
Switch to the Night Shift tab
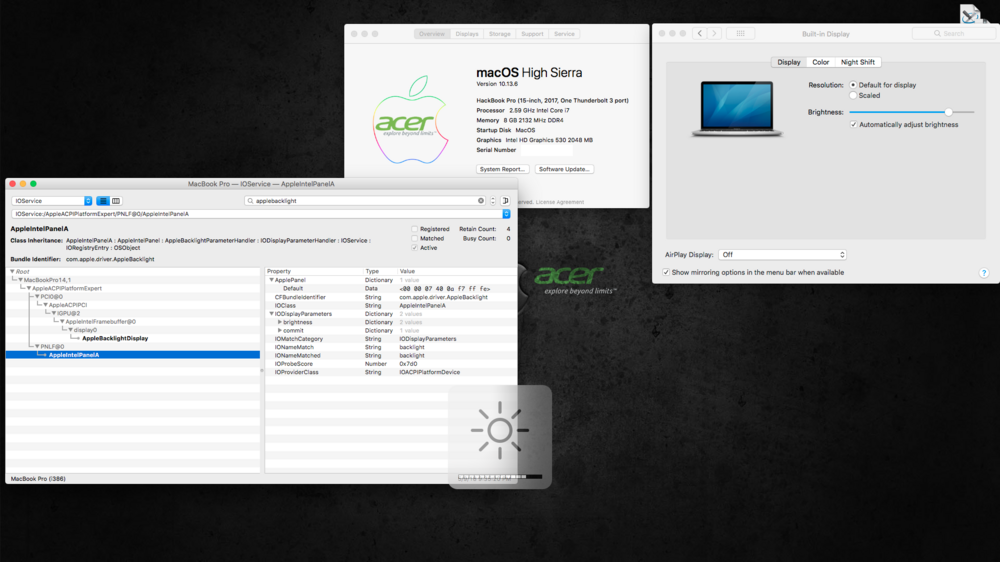(x=858, y=63)
